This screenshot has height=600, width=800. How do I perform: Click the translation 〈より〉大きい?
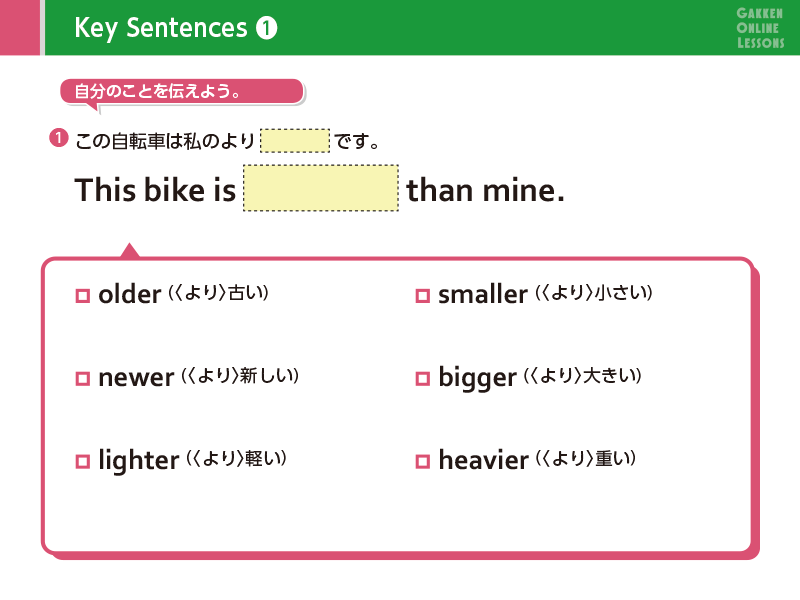pyautogui.click(x=585, y=377)
